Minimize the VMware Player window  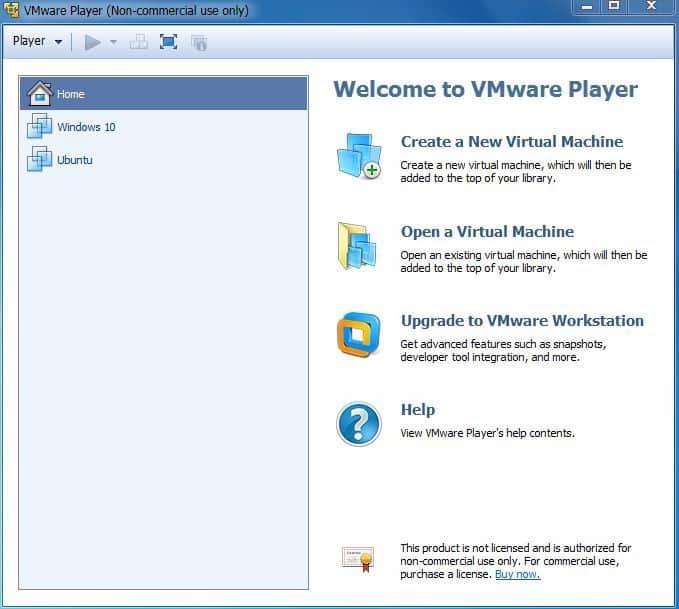pos(587,6)
